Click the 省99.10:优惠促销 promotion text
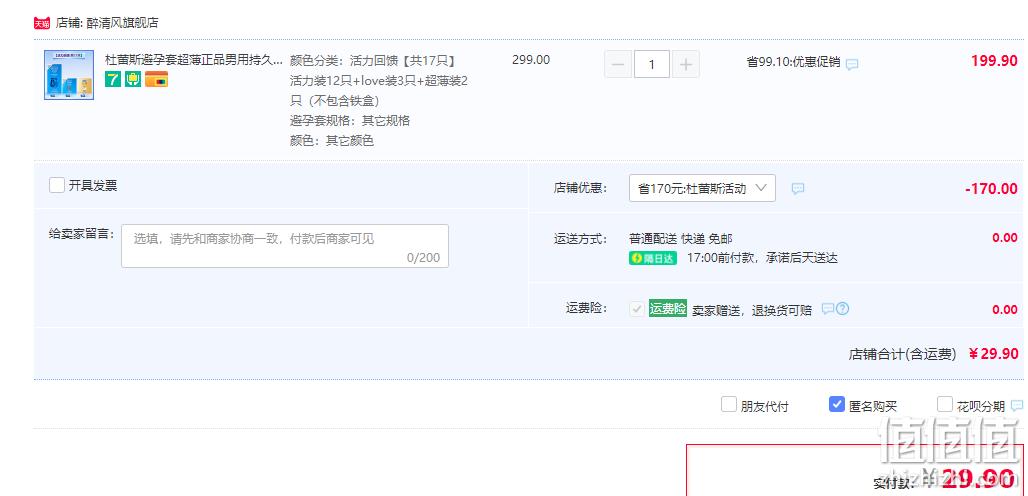Viewport: 1028px width, 496px height. point(793,62)
